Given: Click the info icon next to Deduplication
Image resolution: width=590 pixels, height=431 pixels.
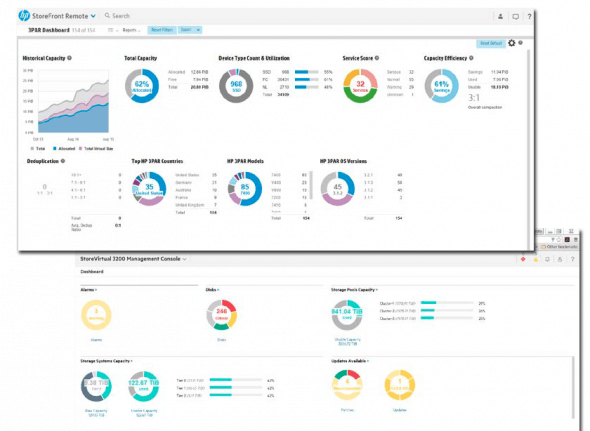Looking at the screenshot, I should [x=63, y=161].
